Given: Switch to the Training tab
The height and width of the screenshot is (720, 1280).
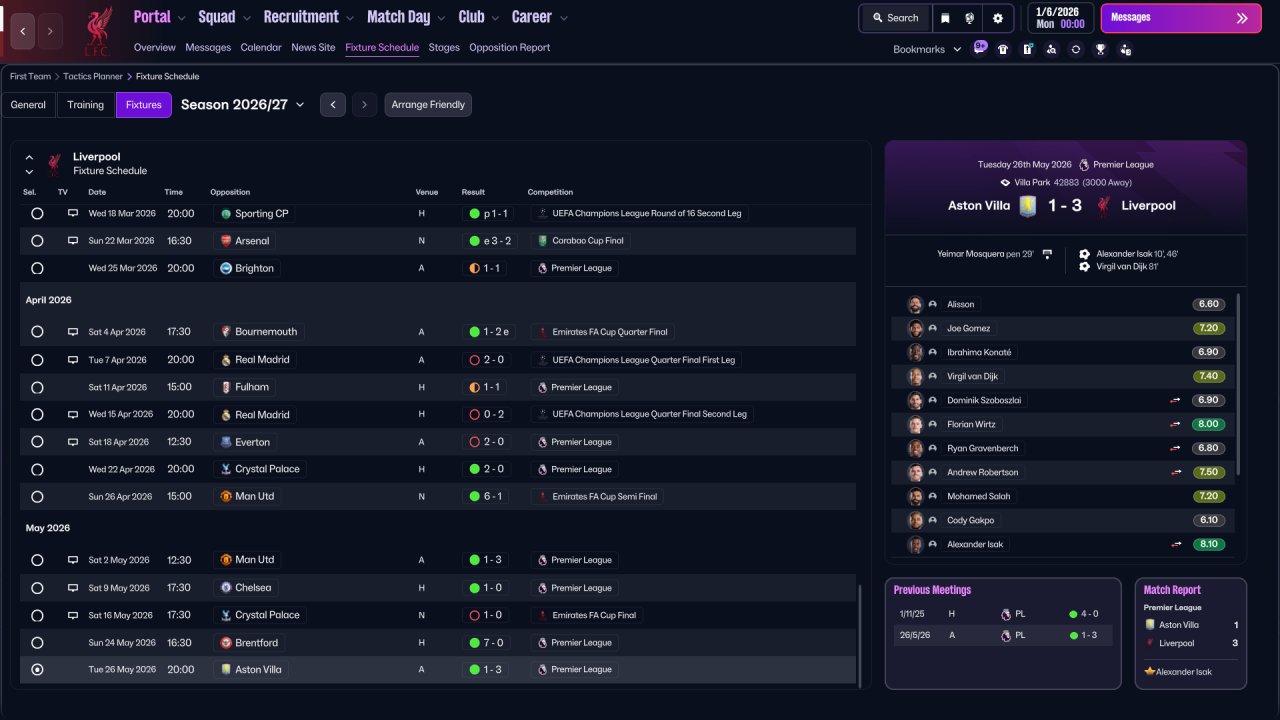Looking at the screenshot, I should pos(86,105).
